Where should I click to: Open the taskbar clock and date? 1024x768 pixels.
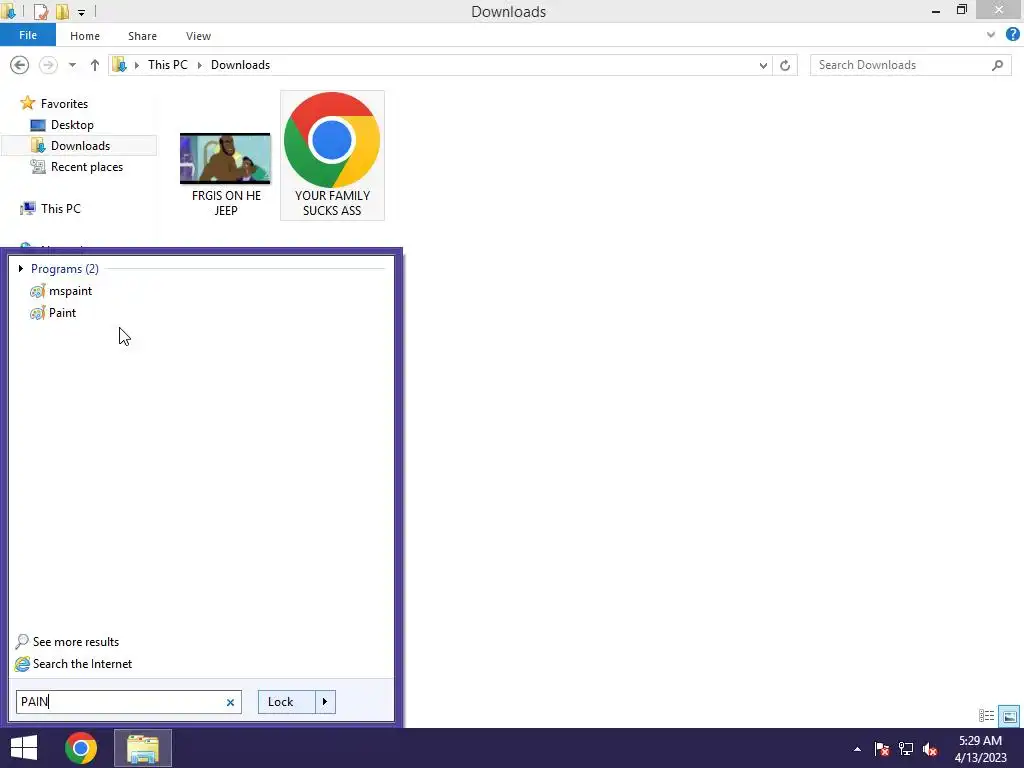tap(980, 749)
